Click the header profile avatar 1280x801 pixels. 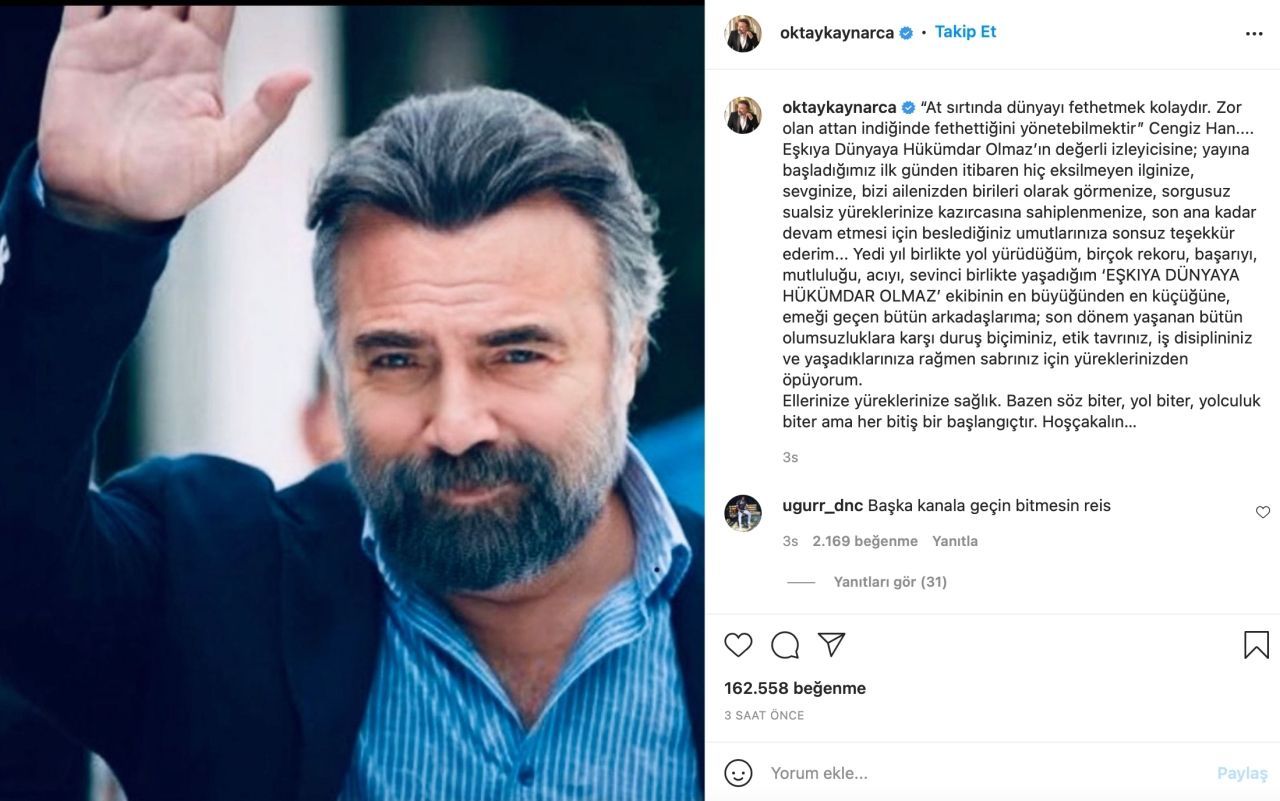pos(743,33)
